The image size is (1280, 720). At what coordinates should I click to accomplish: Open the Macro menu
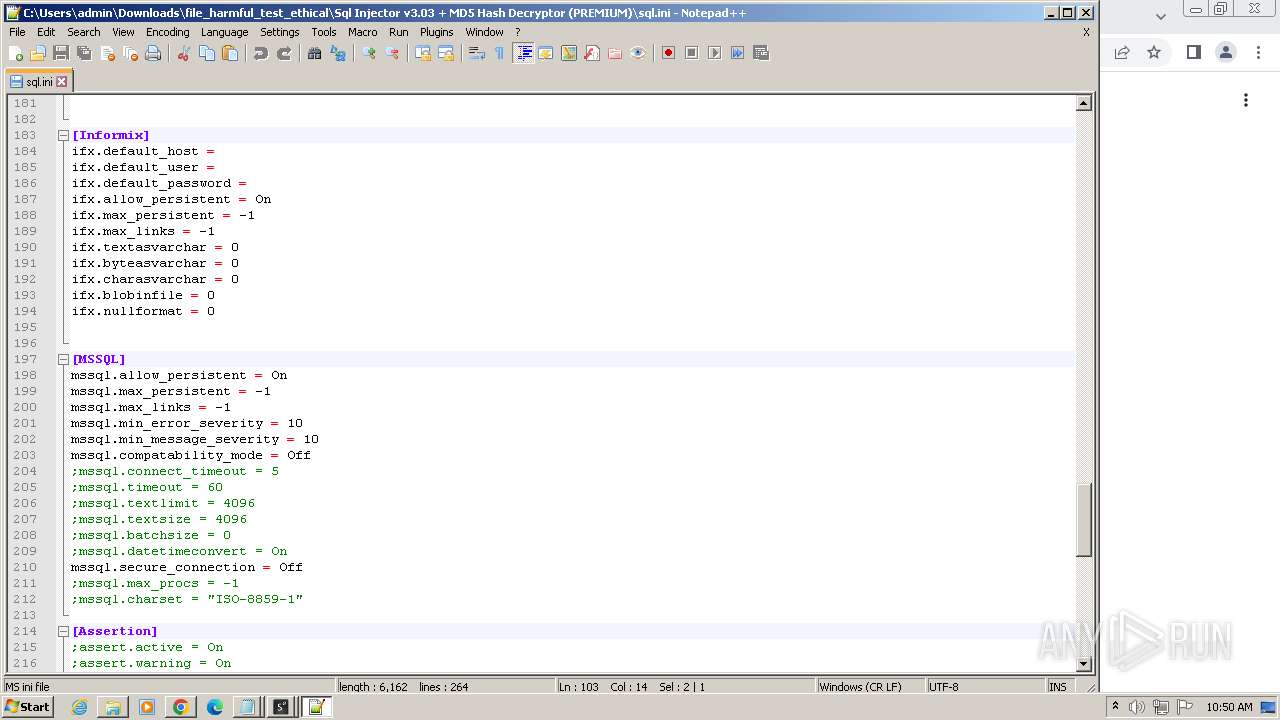tap(362, 32)
